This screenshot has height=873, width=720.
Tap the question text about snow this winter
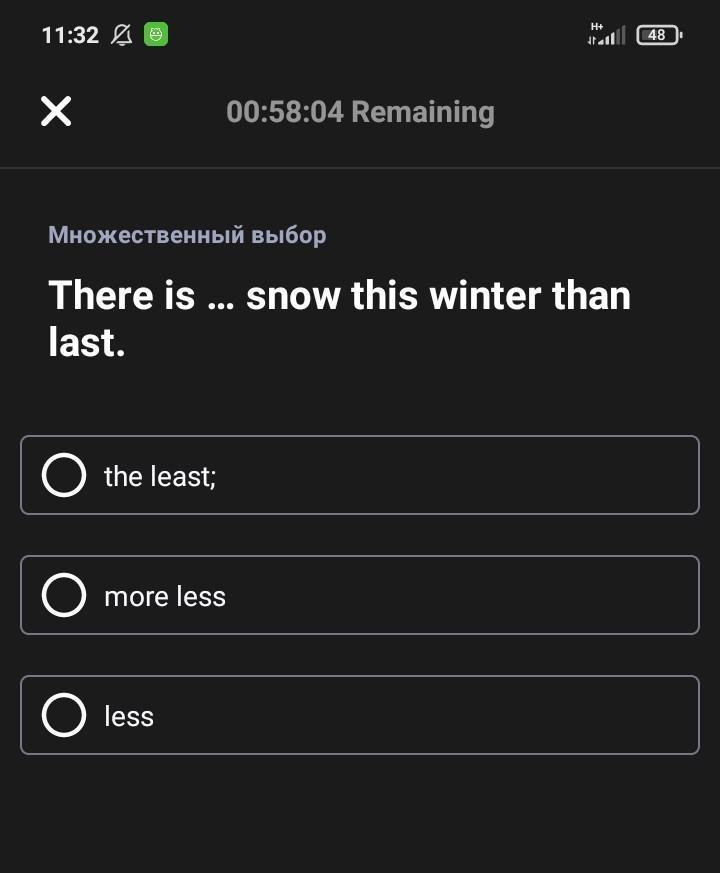(340, 318)
